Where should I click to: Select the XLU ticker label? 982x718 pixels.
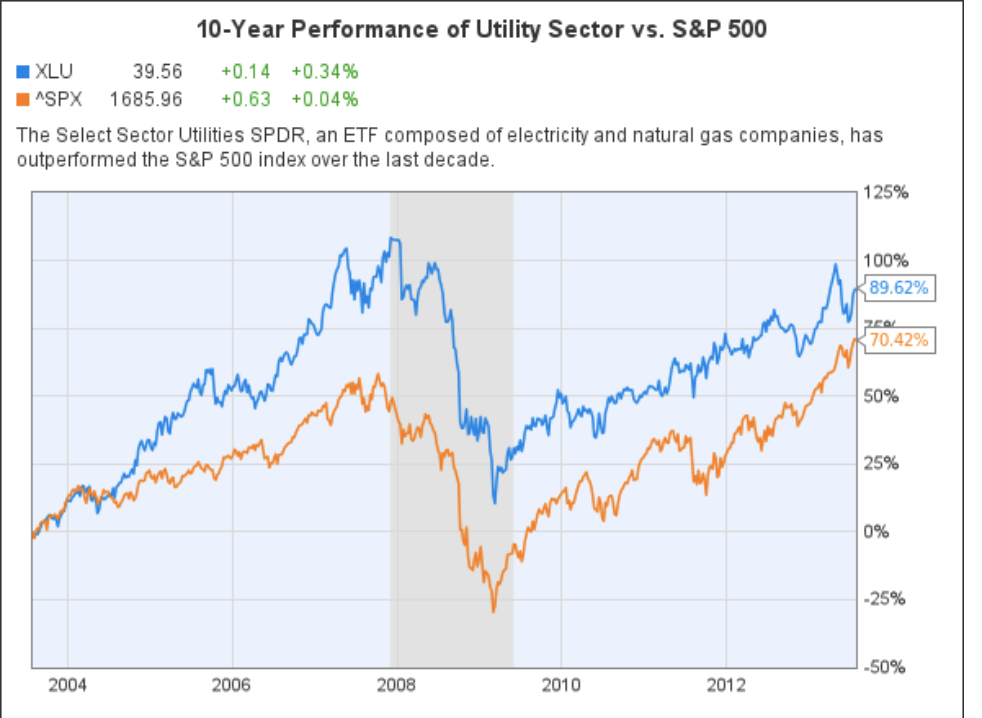pyautogui.click(x=54, y=71)
